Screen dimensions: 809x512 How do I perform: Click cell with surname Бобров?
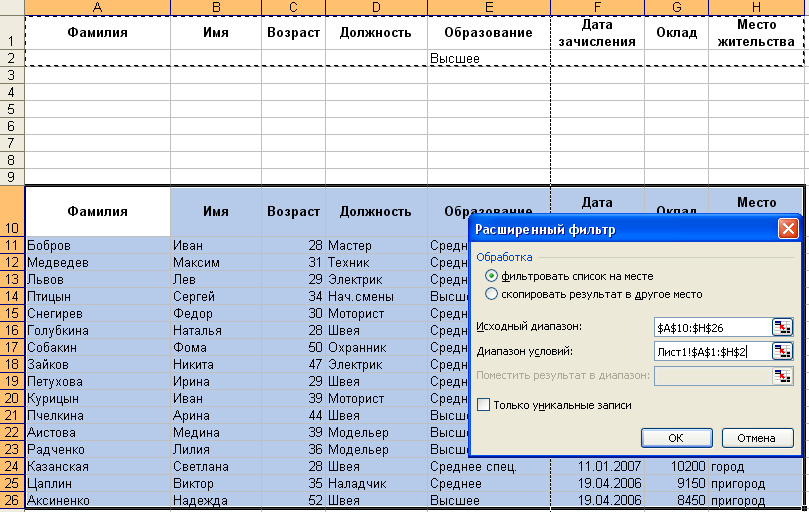(x=97, y=245)
